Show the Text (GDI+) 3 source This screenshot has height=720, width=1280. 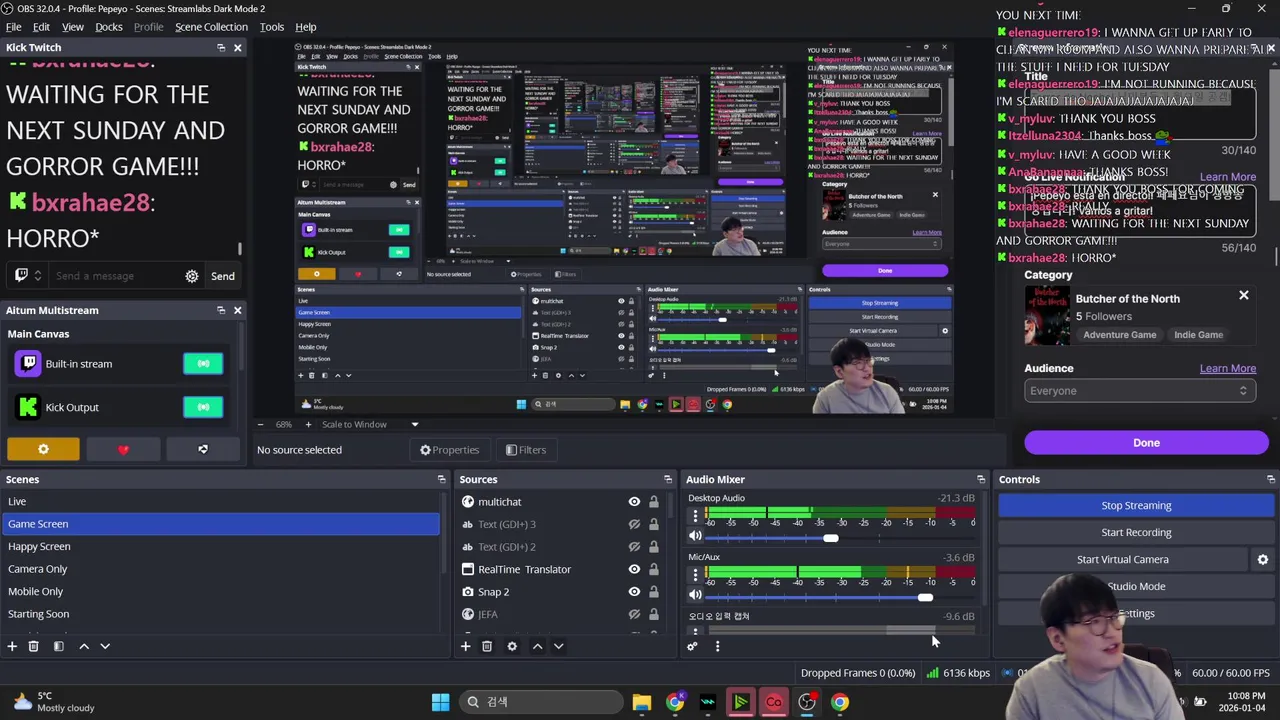click(x=634, y=524)
